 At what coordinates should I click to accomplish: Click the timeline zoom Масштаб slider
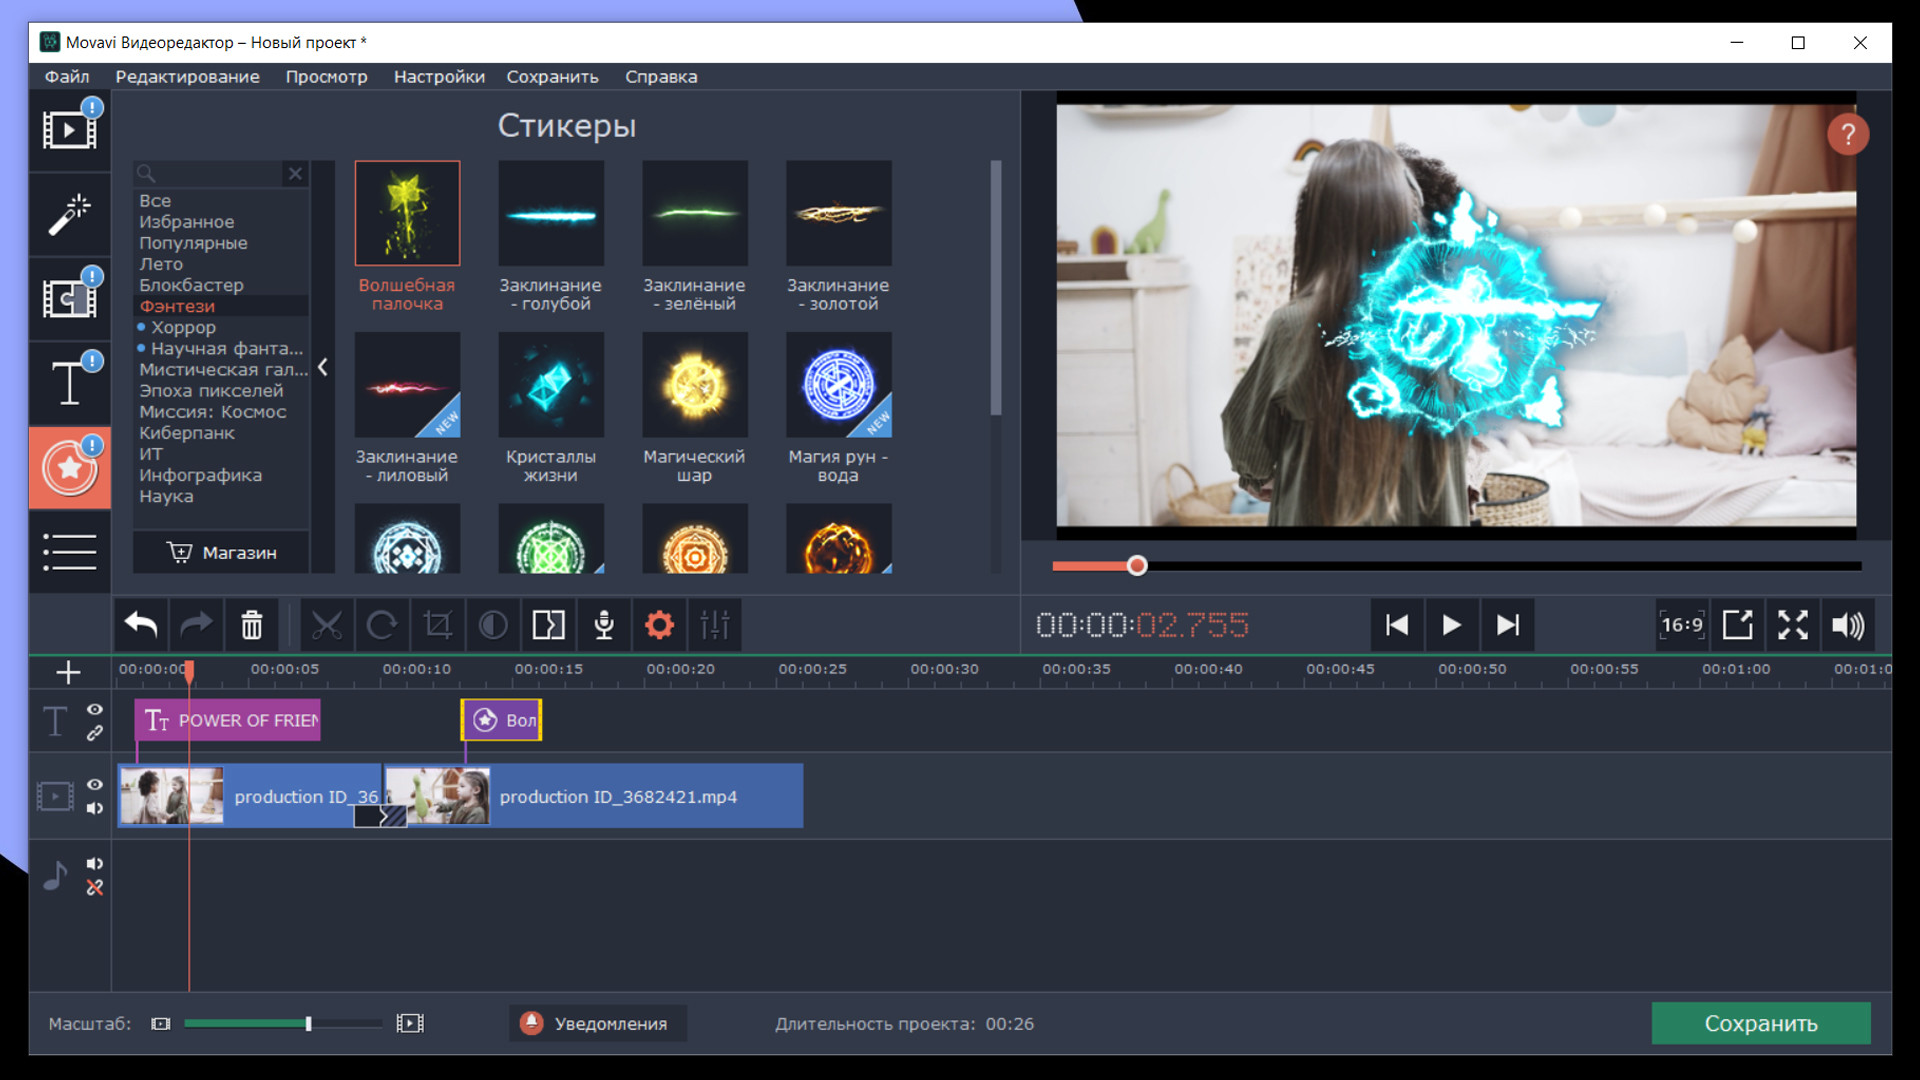283,1023
